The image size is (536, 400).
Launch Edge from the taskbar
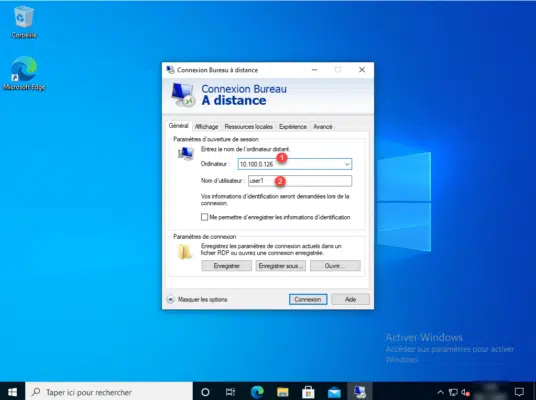click(x=257, y=392)
